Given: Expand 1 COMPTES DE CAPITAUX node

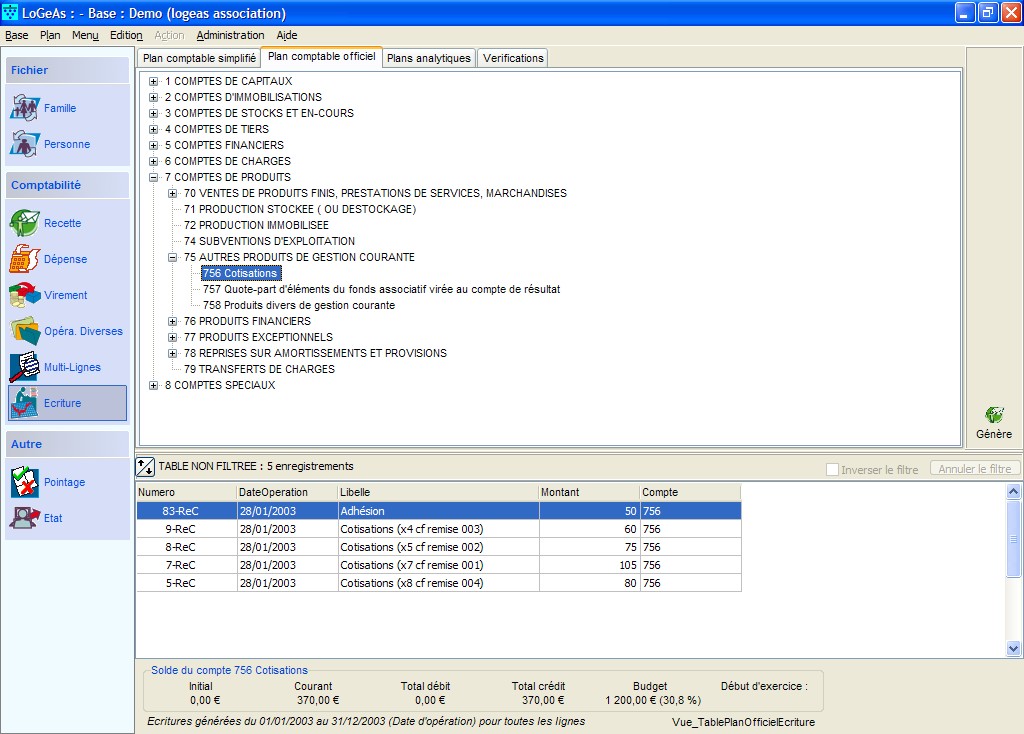Looking at the screenshot, I should pos(154,81).
